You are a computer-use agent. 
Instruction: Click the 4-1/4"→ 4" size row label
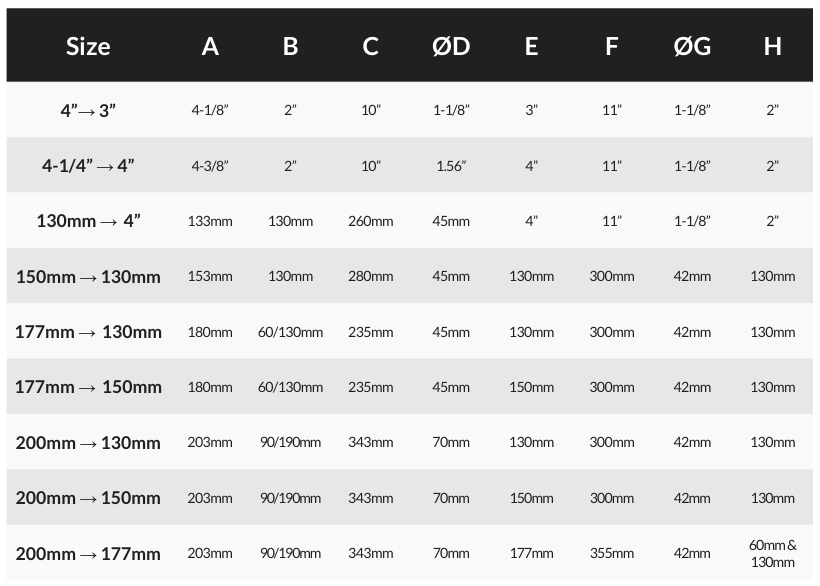[x=88, y=165]
